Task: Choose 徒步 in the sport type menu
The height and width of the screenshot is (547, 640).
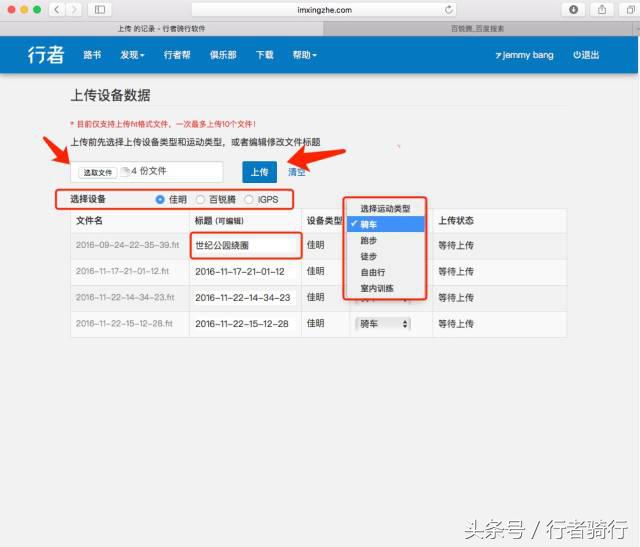Action: tap(385, 256)
